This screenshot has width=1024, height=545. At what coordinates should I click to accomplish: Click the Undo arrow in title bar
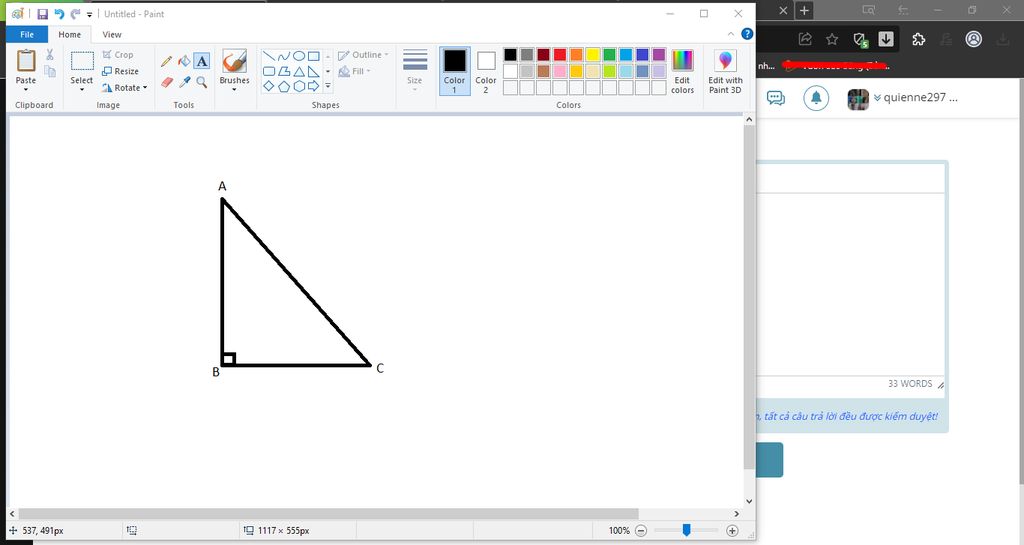[59, 14]
